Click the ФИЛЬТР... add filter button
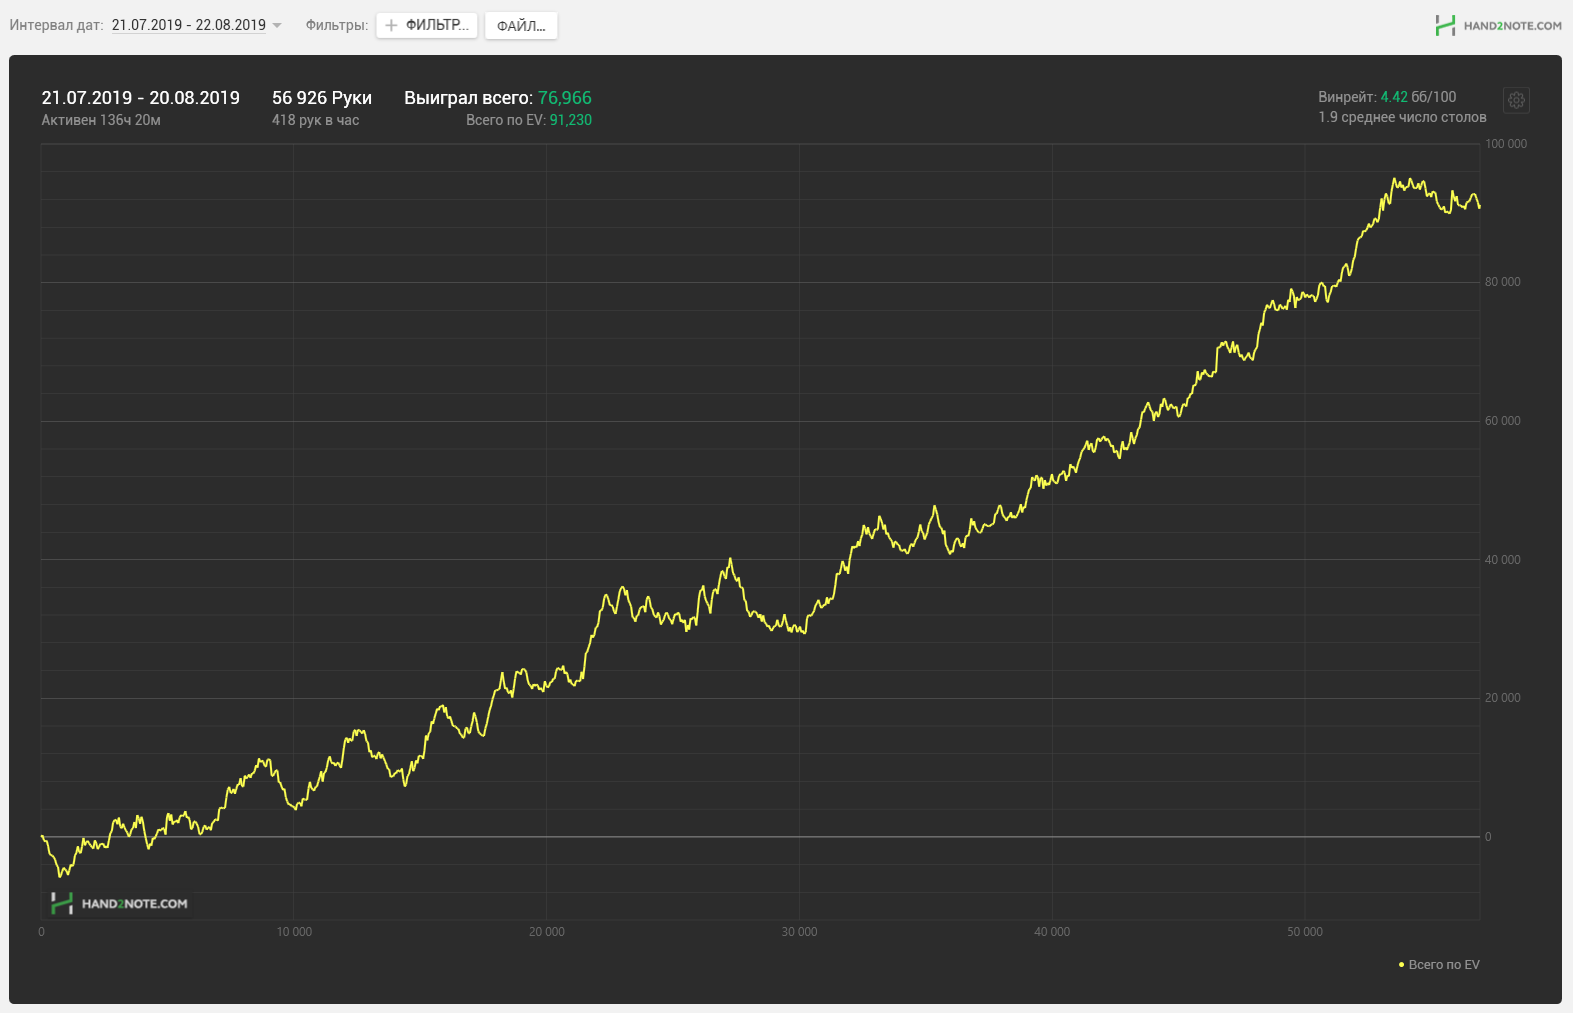 (427, 26)
